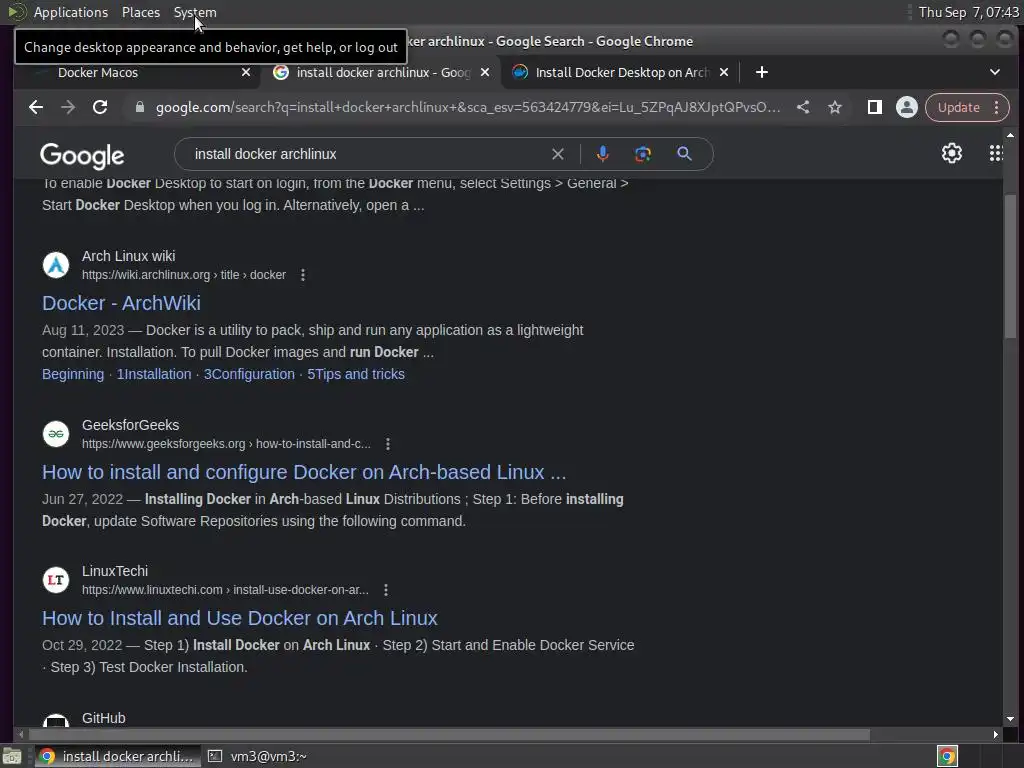Click the scroll right arrow at bottom
Screen dimensions: 1024x768
(x=995, y=735)
